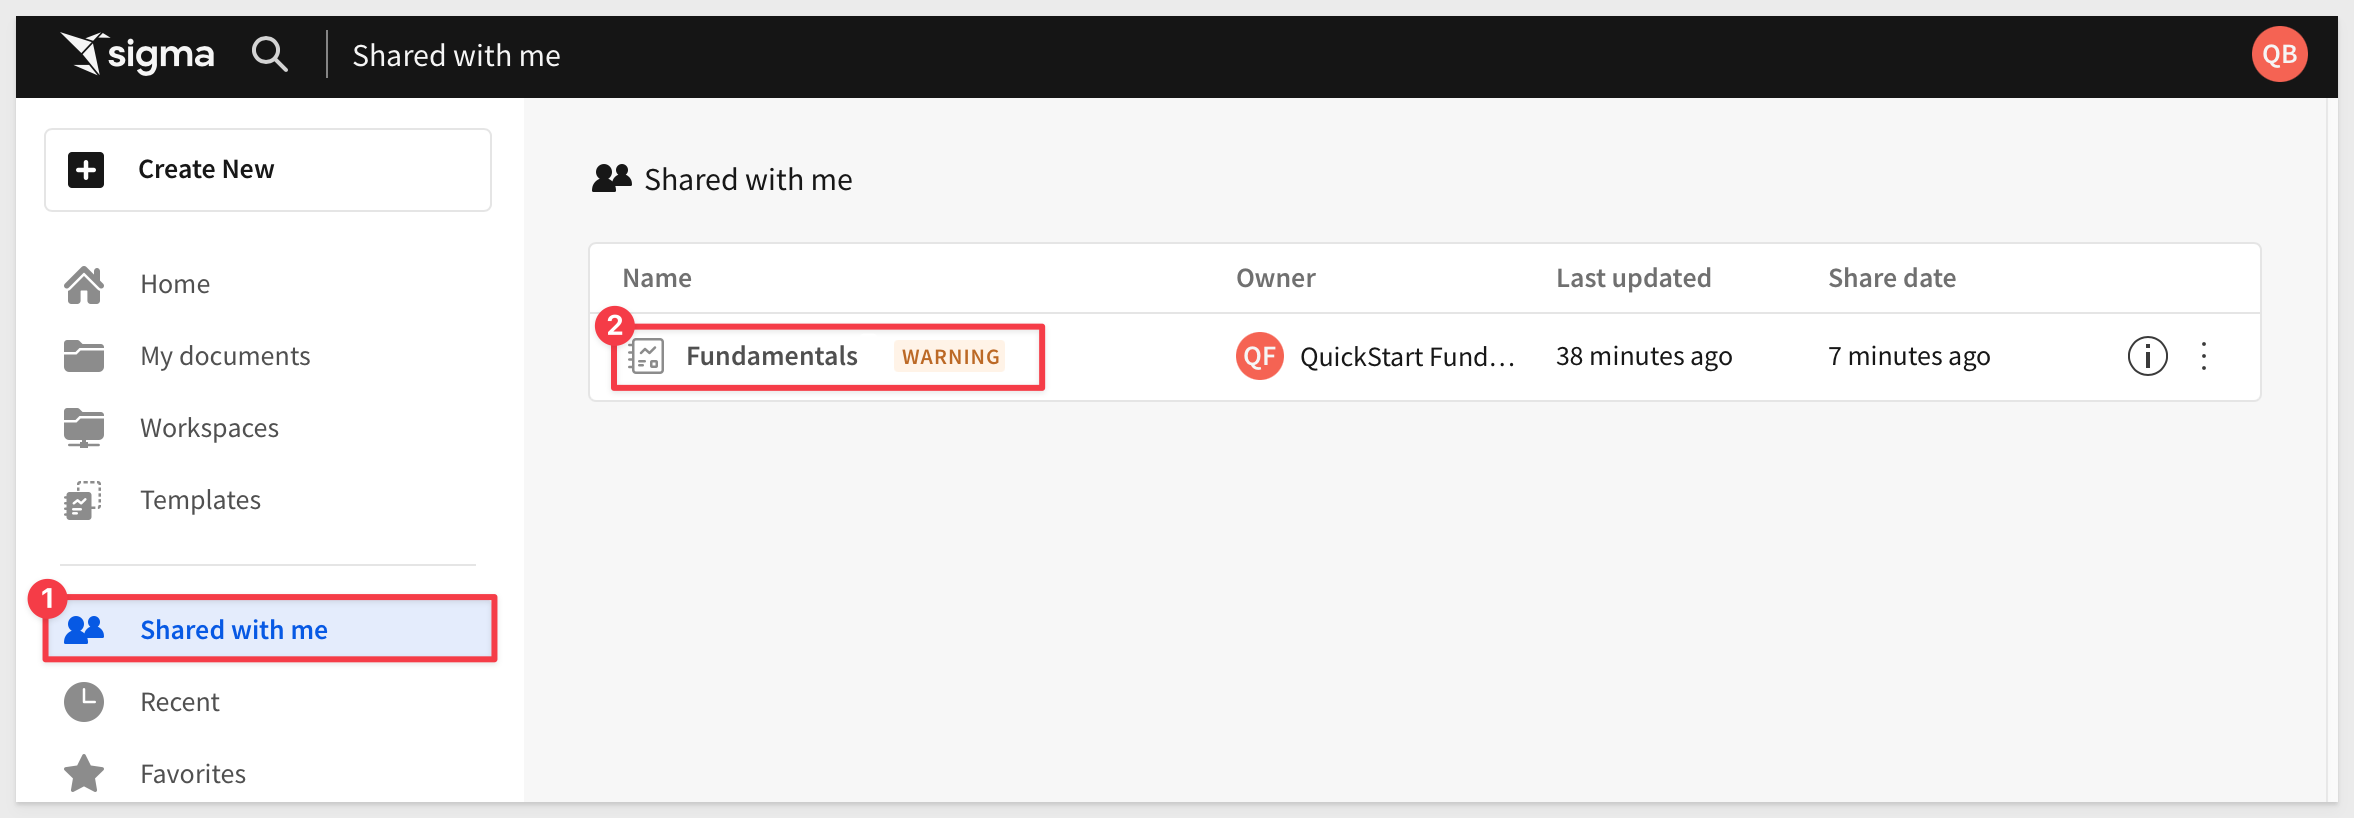
Task: Select Shared with me in sidebar
Action: [270, 629]
